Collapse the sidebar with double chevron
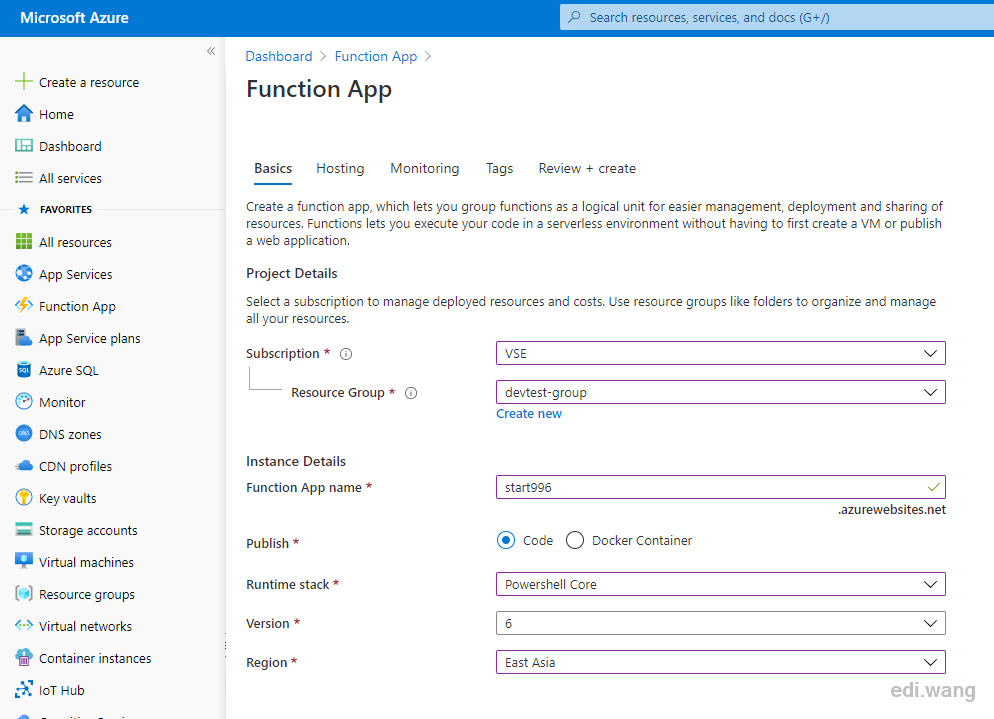This screenshot has width=994, height=719. (x=211, y=51)
